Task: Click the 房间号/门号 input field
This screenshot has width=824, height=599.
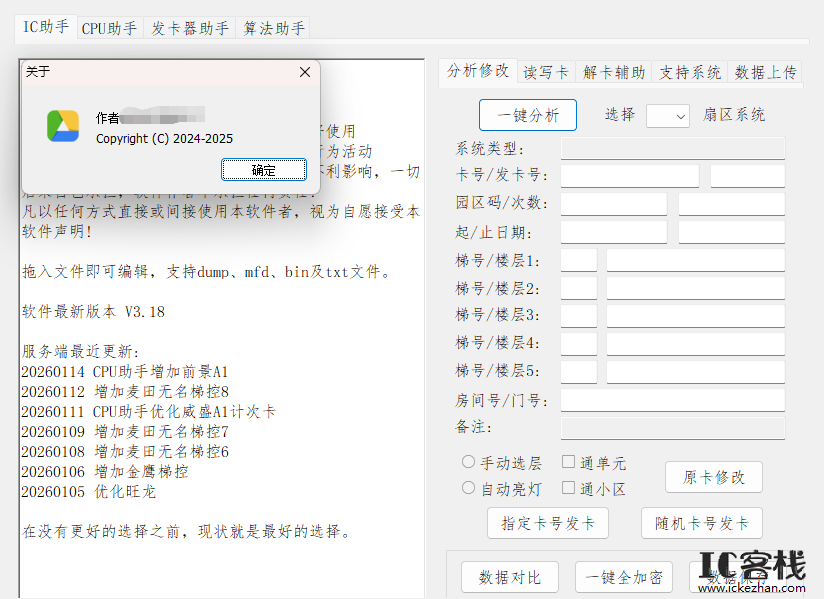Action: tap(672, 400)
